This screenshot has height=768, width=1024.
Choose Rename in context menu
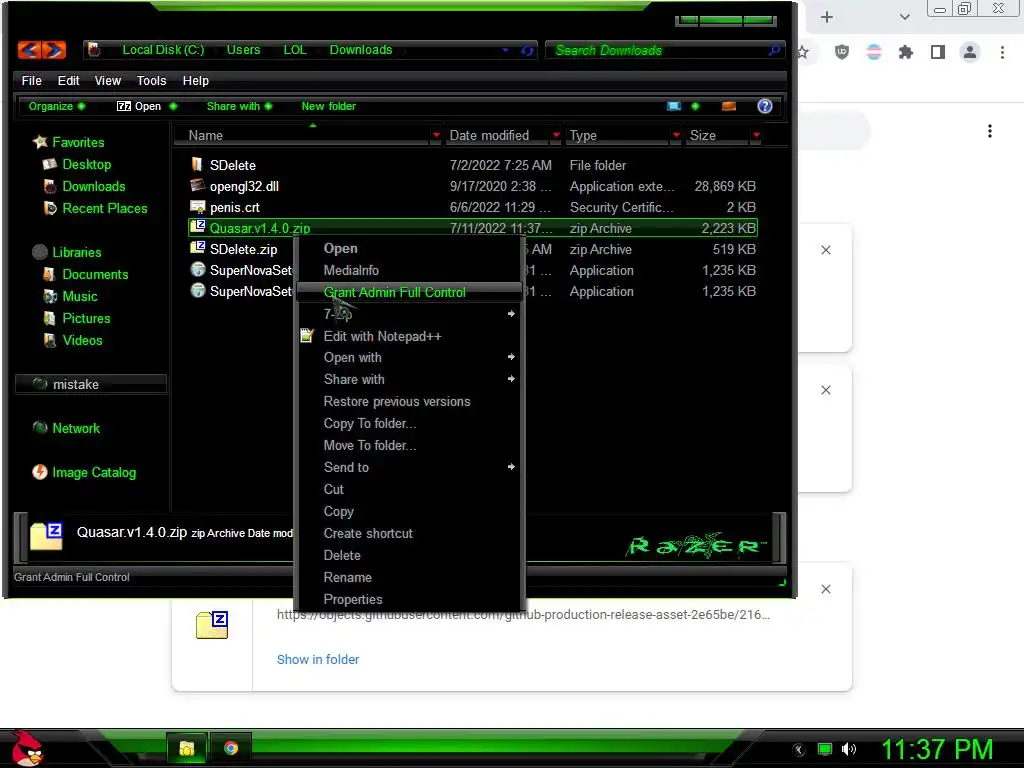coord(409,577)
